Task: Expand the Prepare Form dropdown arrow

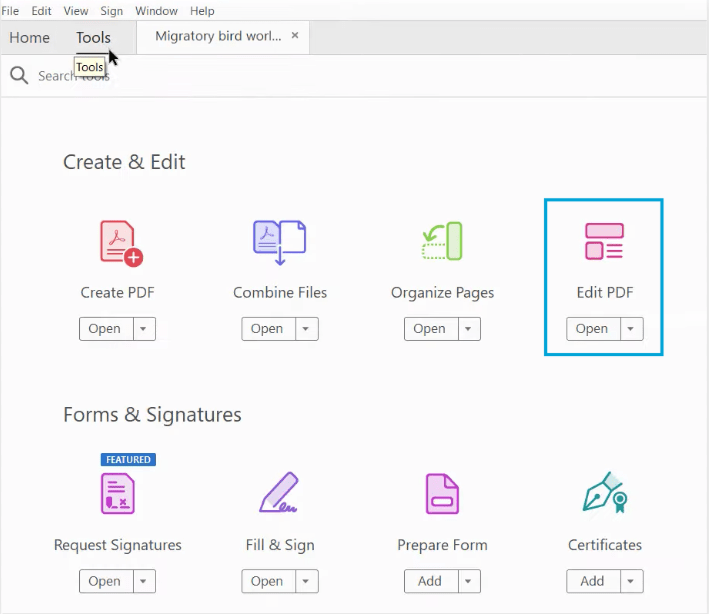Action: (x=469, y=581)
